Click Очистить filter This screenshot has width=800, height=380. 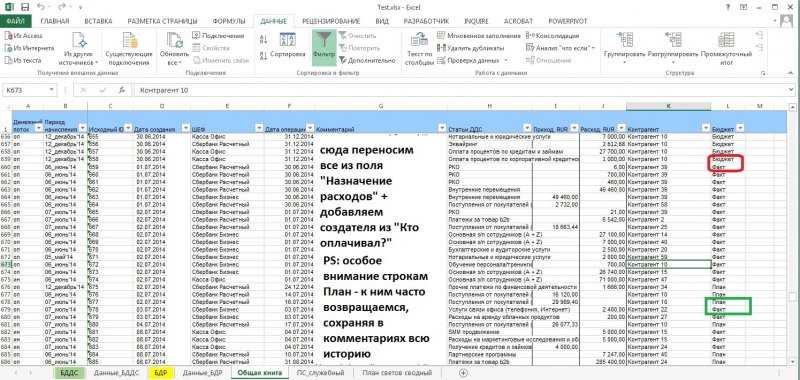point(357,36)
